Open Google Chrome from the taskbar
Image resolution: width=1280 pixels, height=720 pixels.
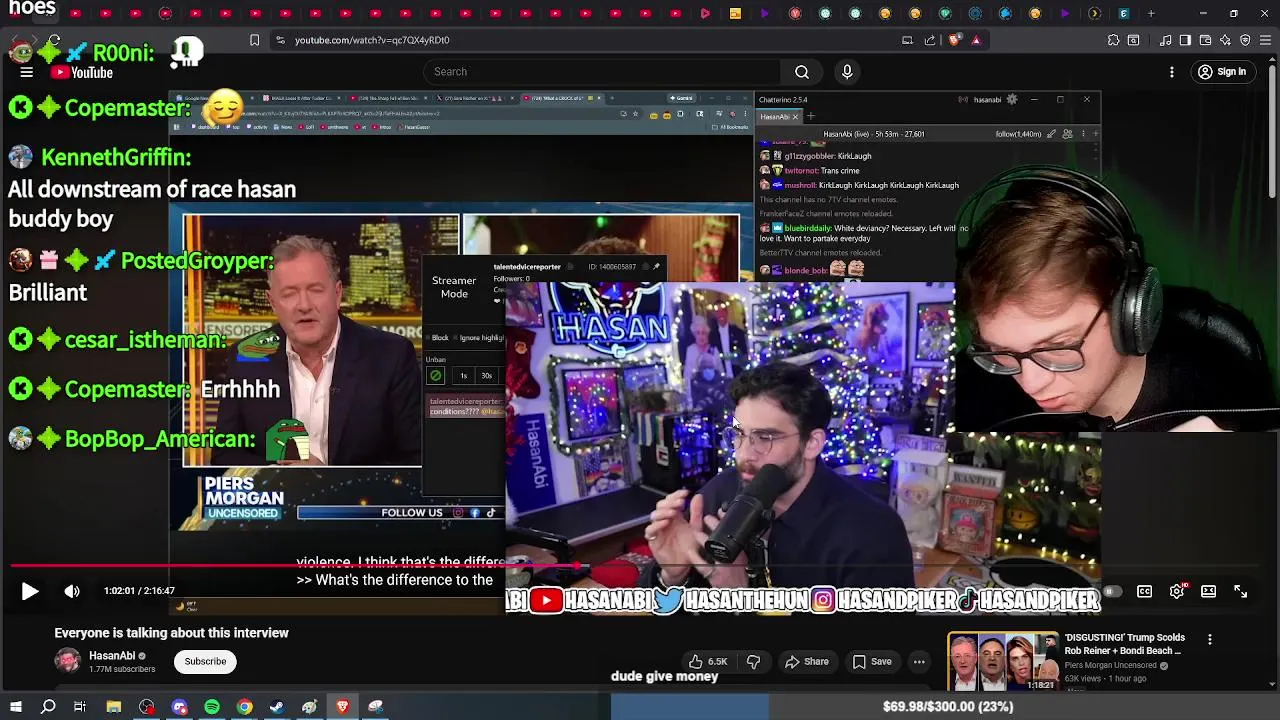pyautogui.click(x=244, y=707)
